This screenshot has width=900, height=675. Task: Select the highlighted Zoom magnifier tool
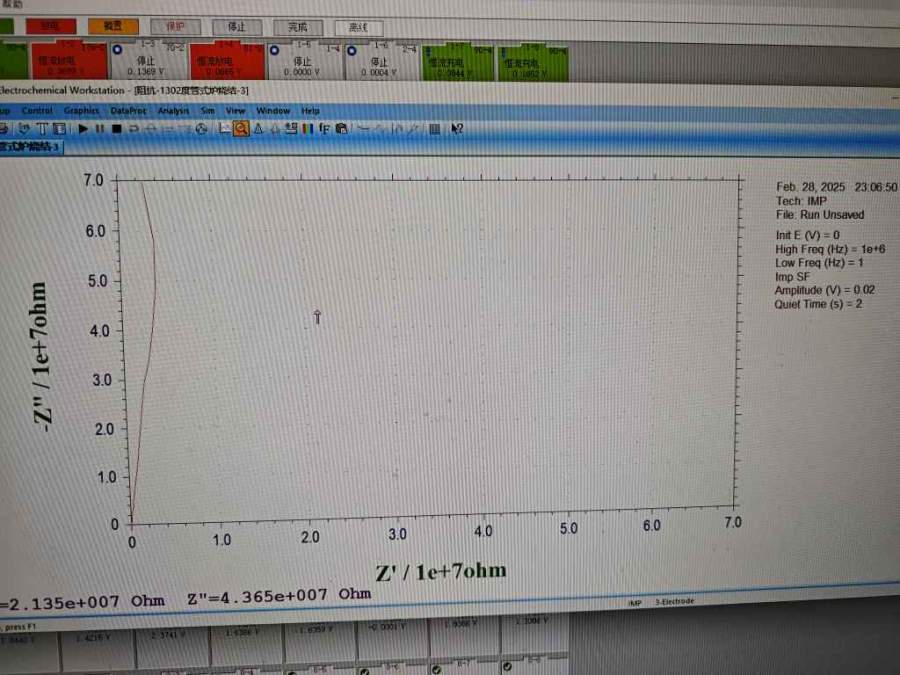click(242, 129)
